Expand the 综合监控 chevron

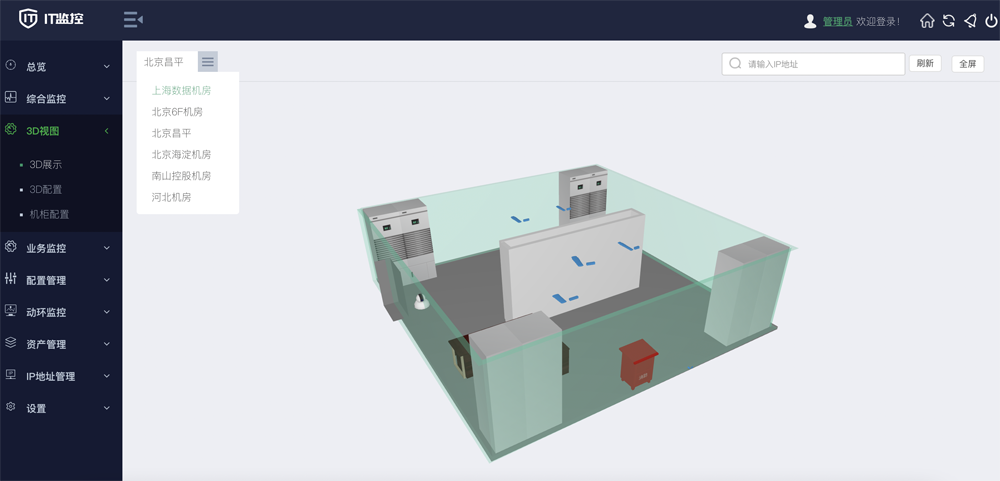[107, 99]
